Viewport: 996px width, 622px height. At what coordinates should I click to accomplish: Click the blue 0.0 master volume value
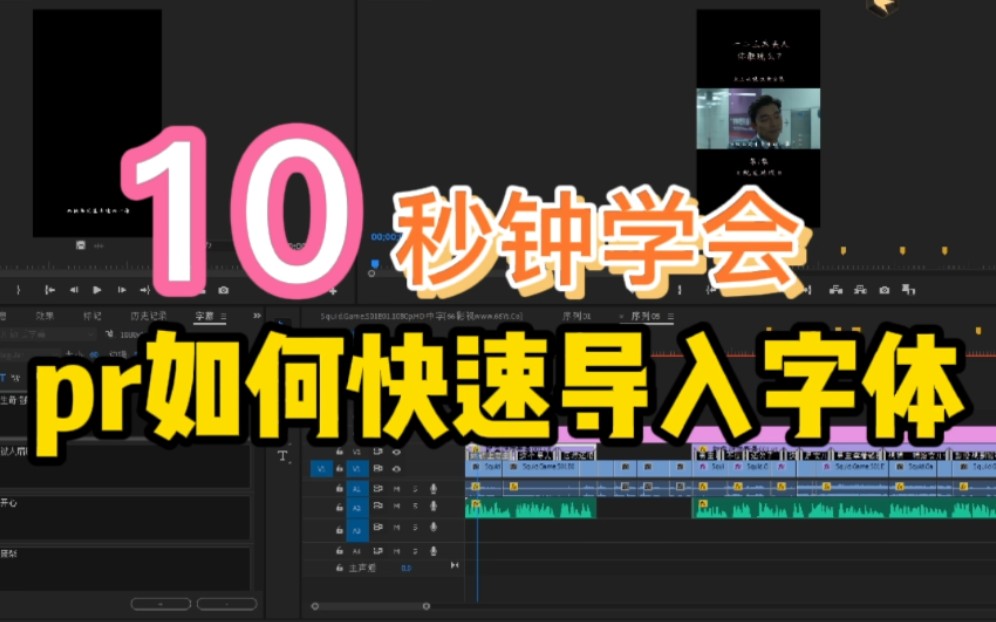(x=406, y=567)
